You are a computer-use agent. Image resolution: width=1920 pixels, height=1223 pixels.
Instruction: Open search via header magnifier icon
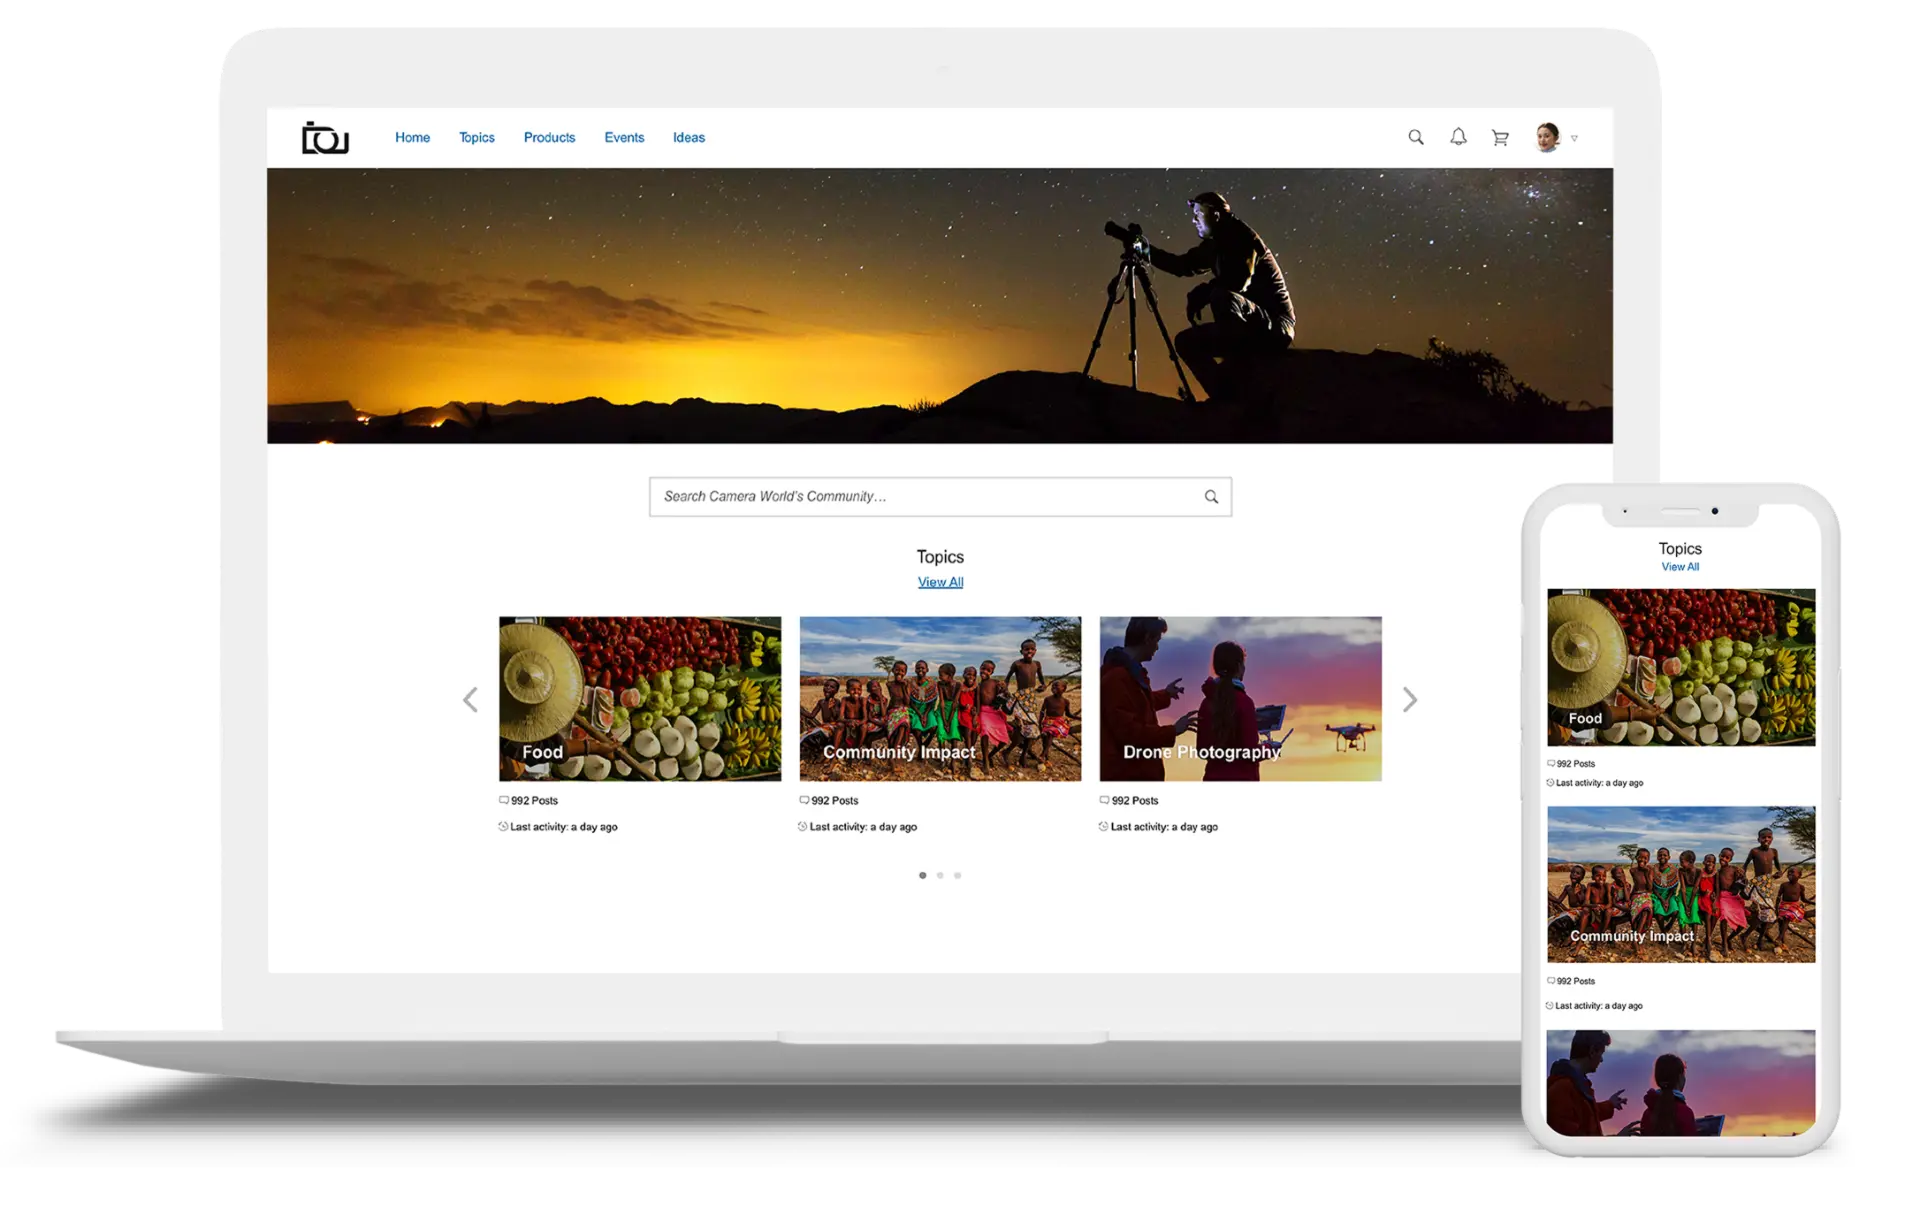(1416, 137)
